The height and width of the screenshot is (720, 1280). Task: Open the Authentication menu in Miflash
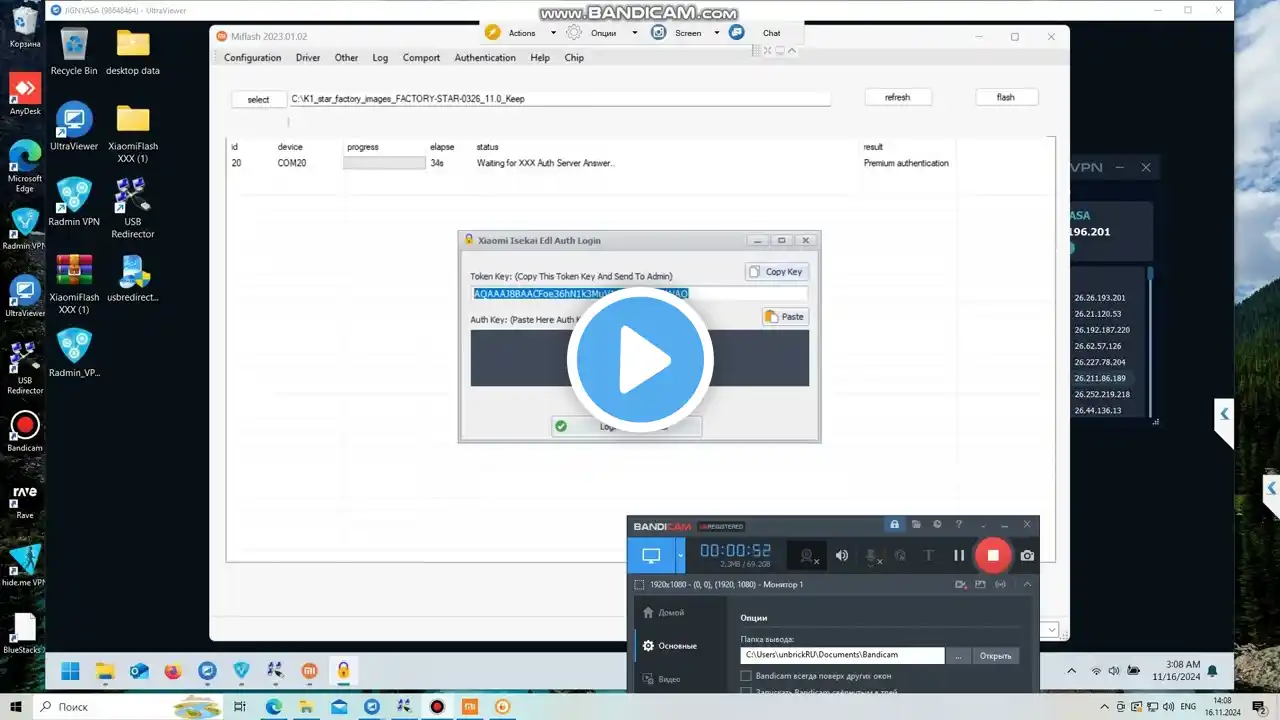[x=485, y=58]
